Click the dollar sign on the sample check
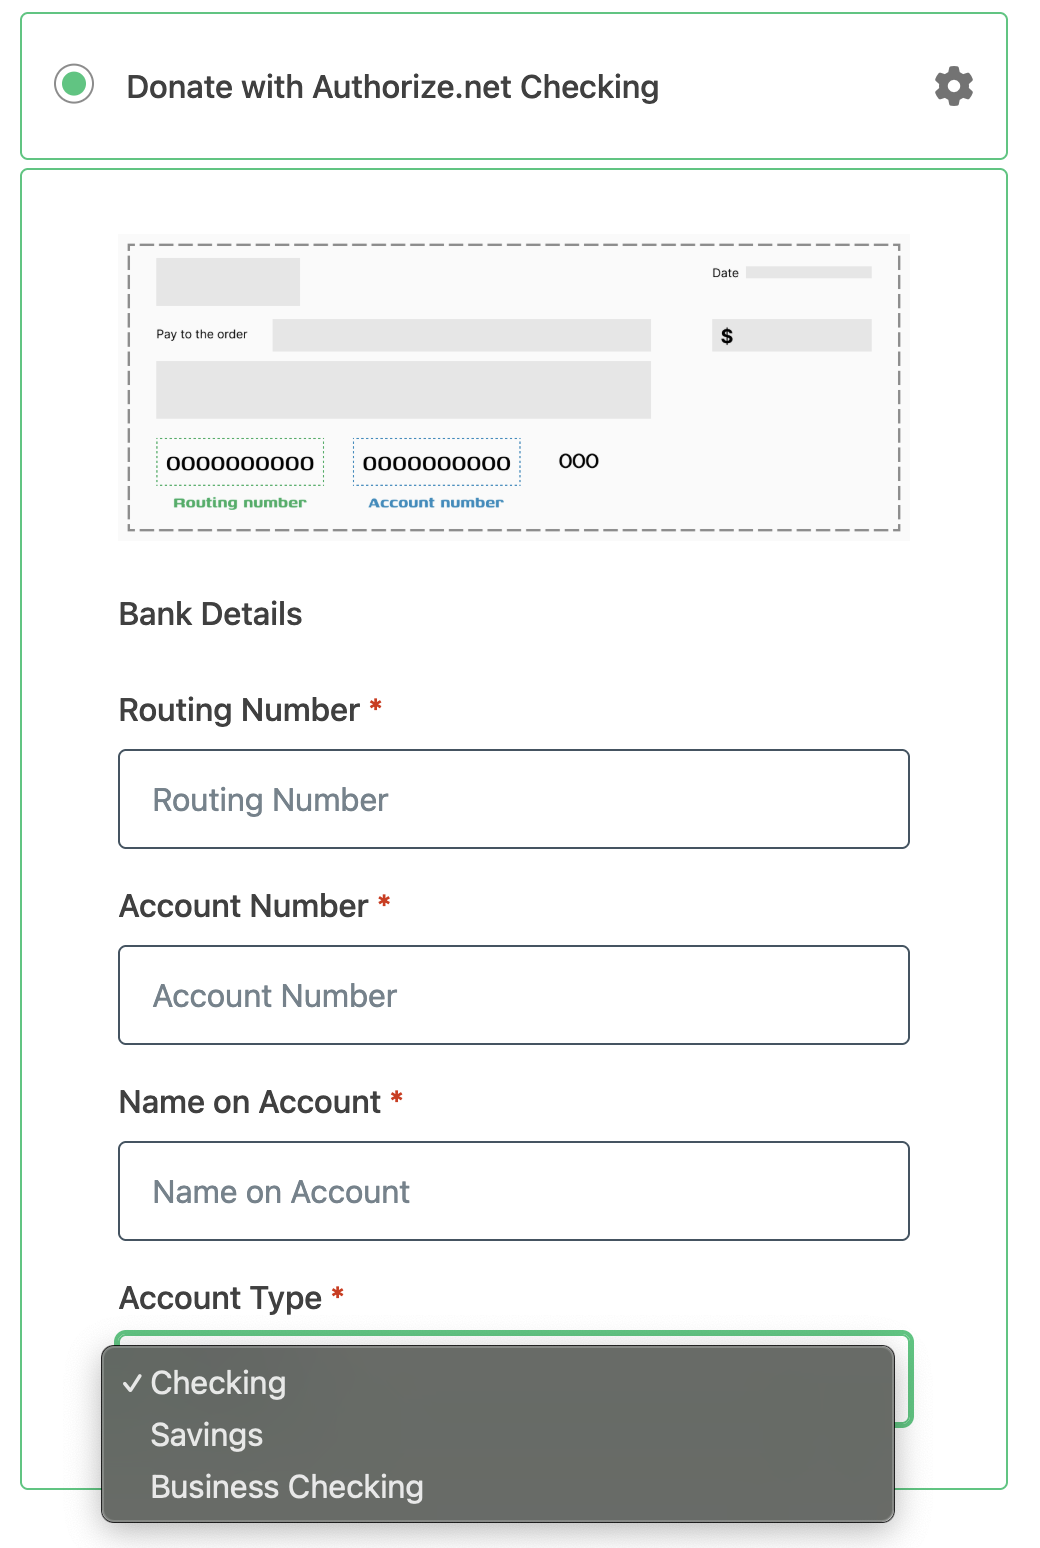Image resolution: width=1040 pixels, height=1548 pixels. [727, 336]
